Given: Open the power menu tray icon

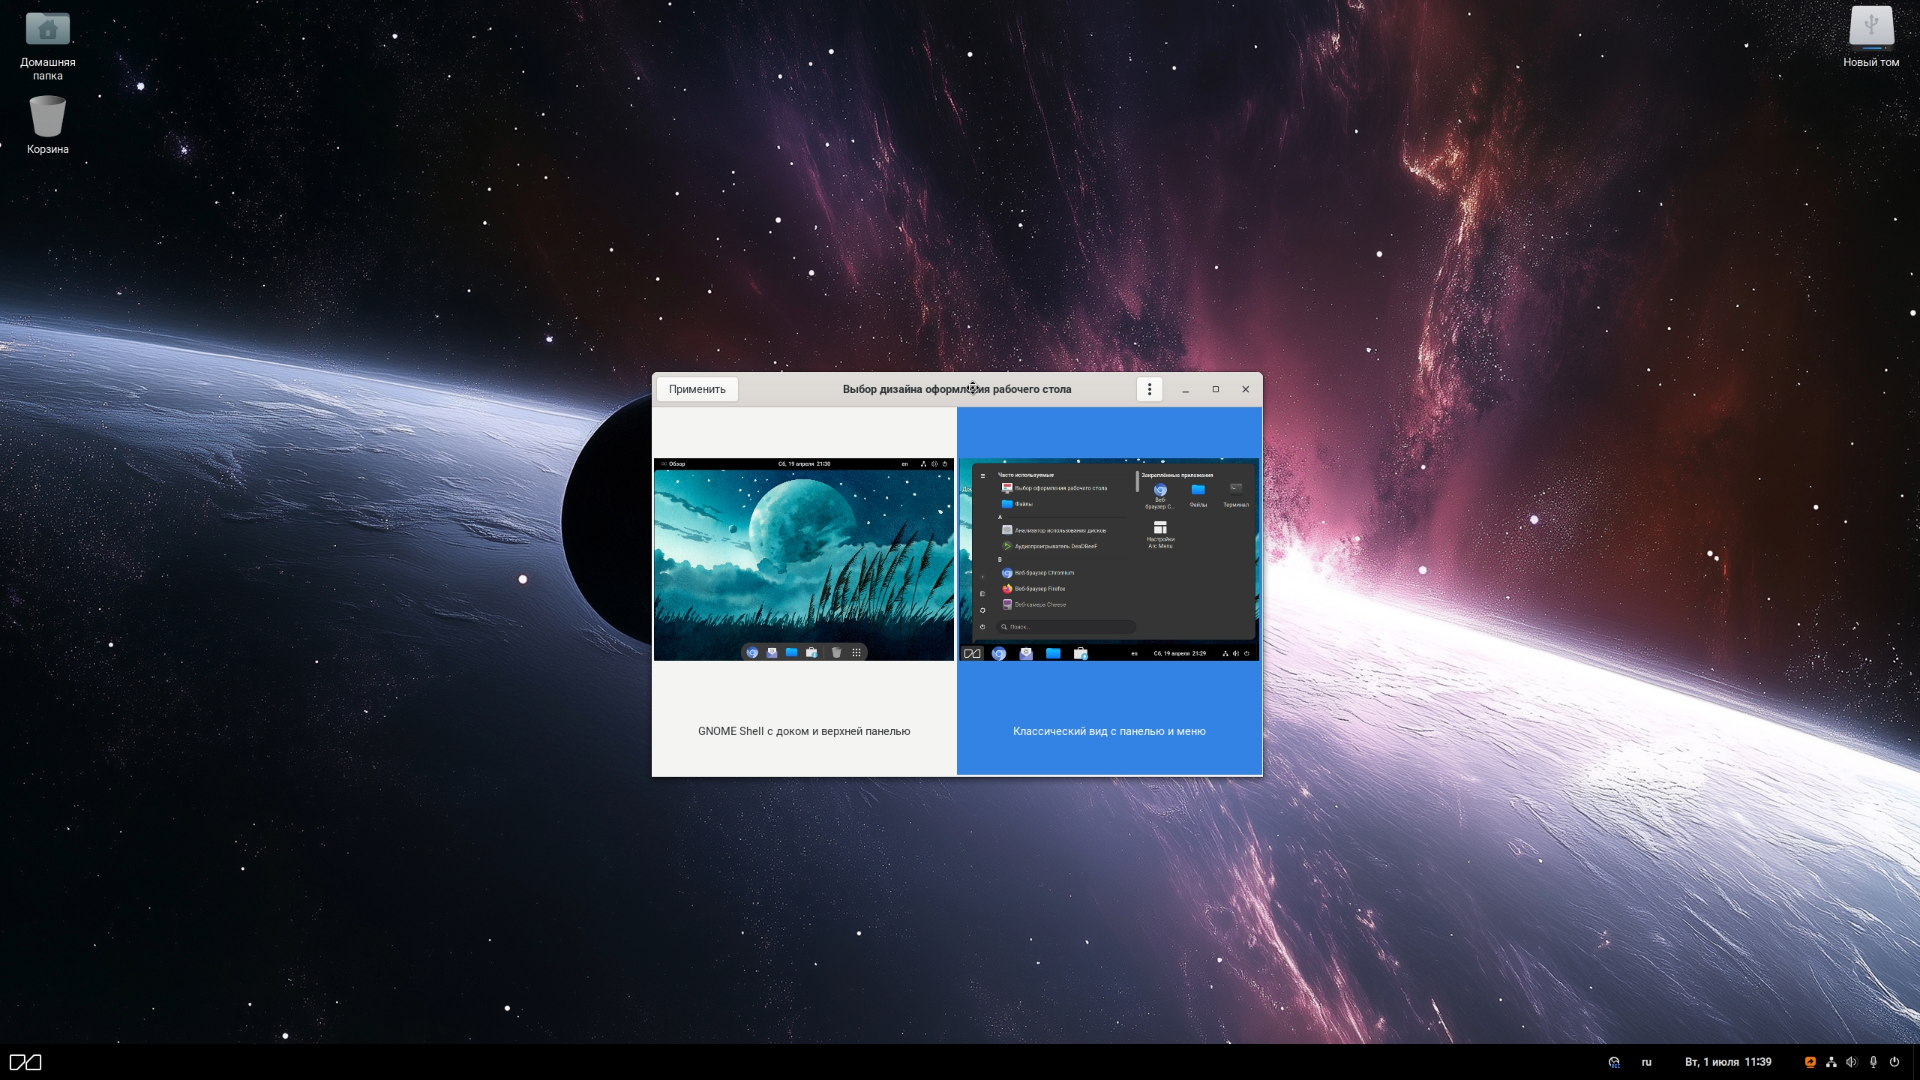Looking at the screenshot, I should click(1894, 1062).
